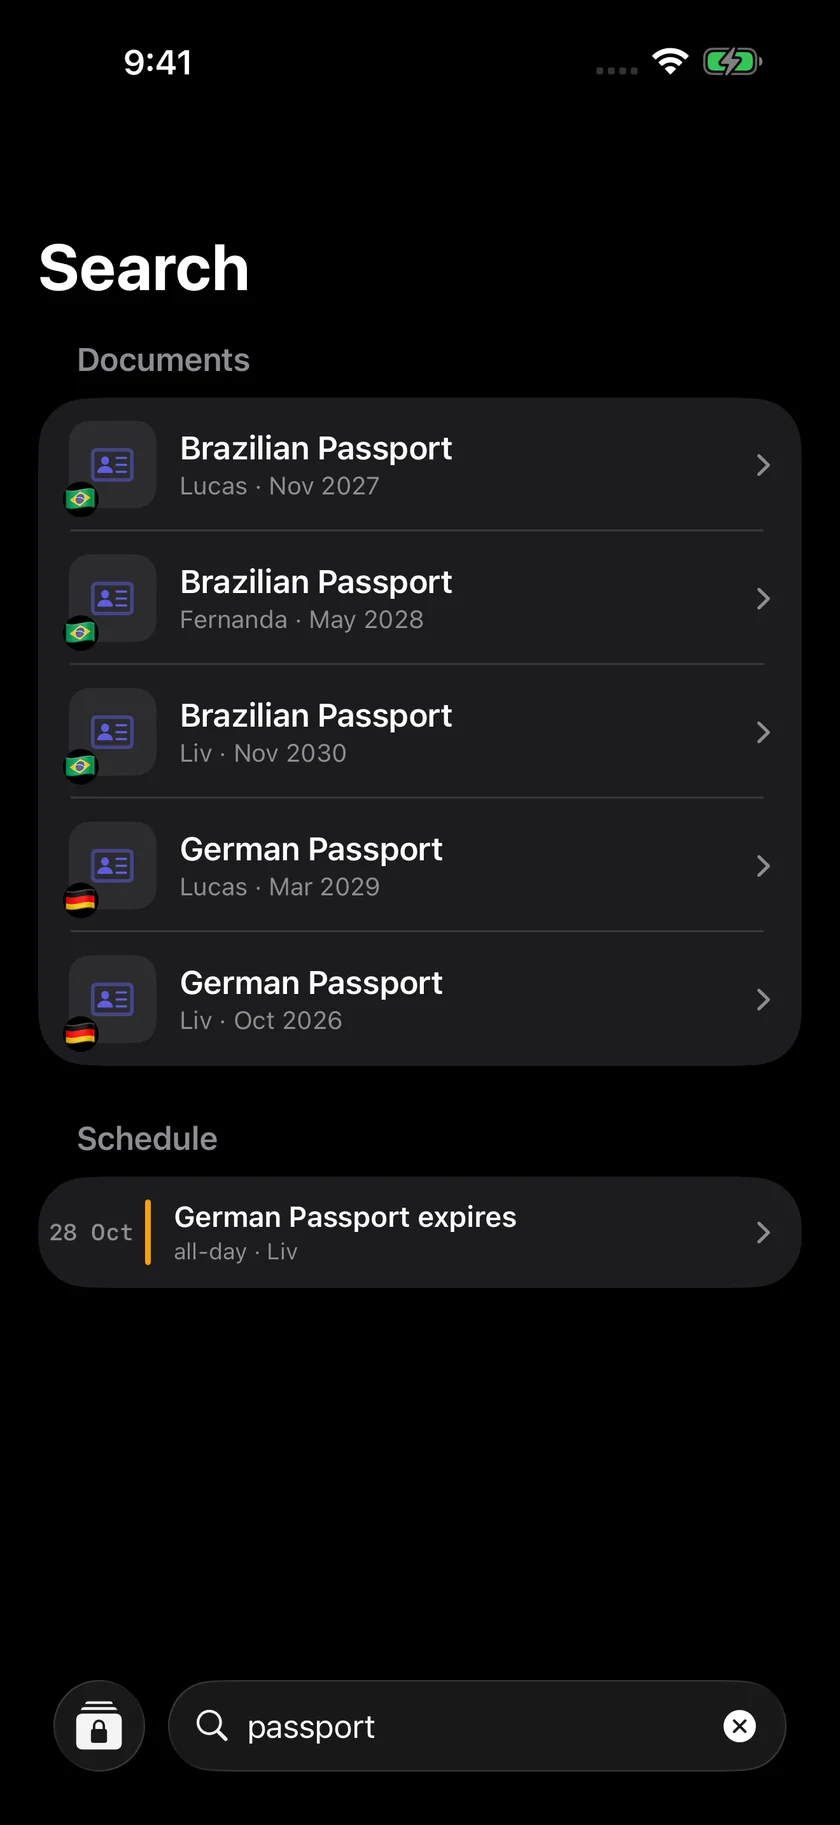Viewport: 840px width, 1825px height.
Task: Tap the German flag badge on Liv's passport
Action: click(x=81, y=1033)
